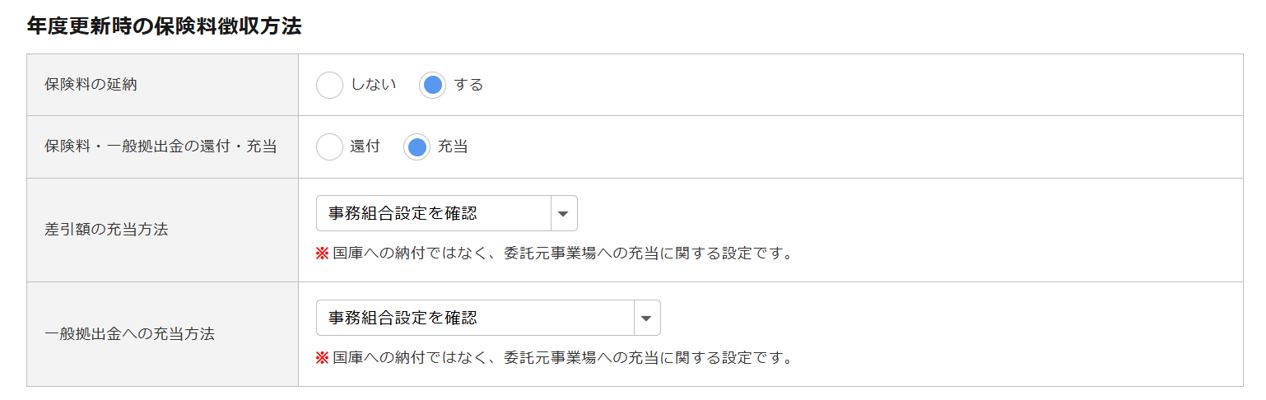Viewport: 1266px width, 400px height.
Task: Open the 差引額の充当方法 dropdown box
Action: click(433, 213)
